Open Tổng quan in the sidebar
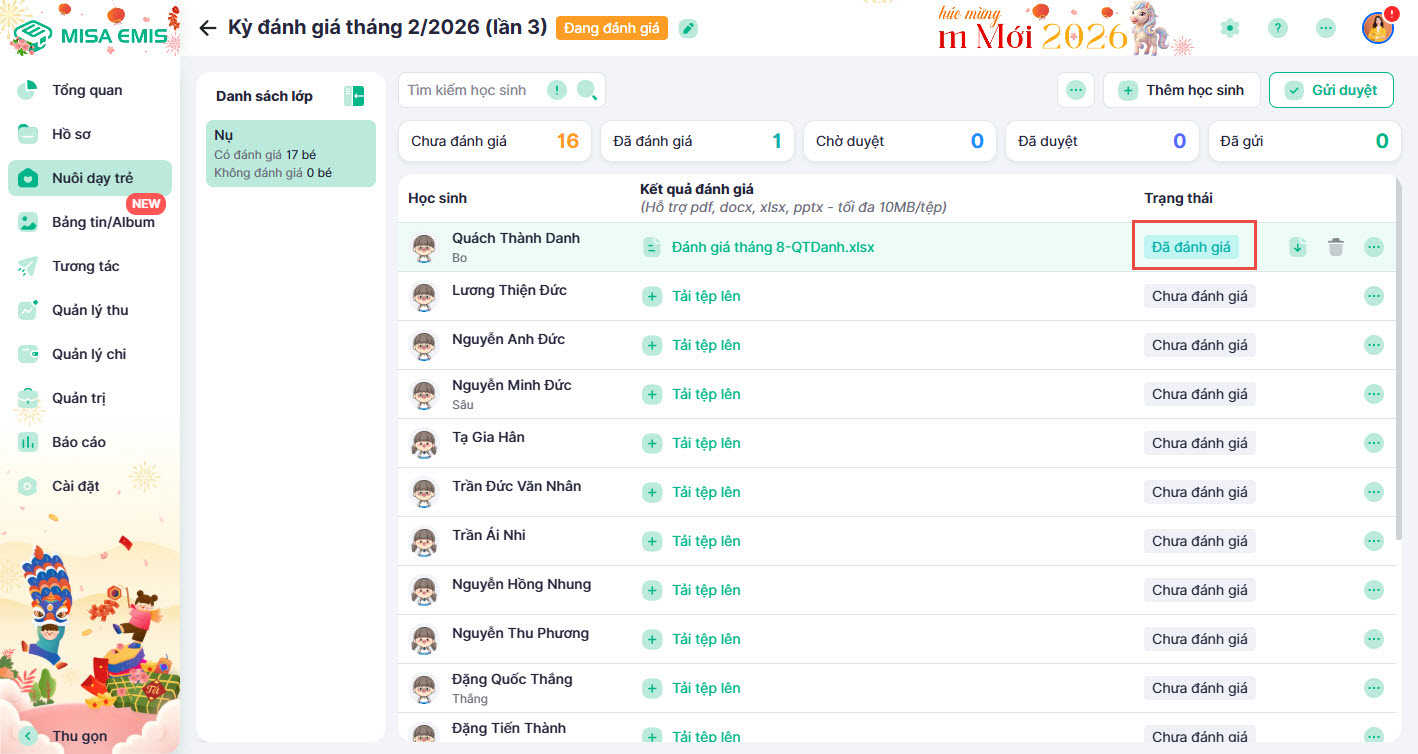The width and height of the screenshot is (1418, 754). tap(87, 90)
